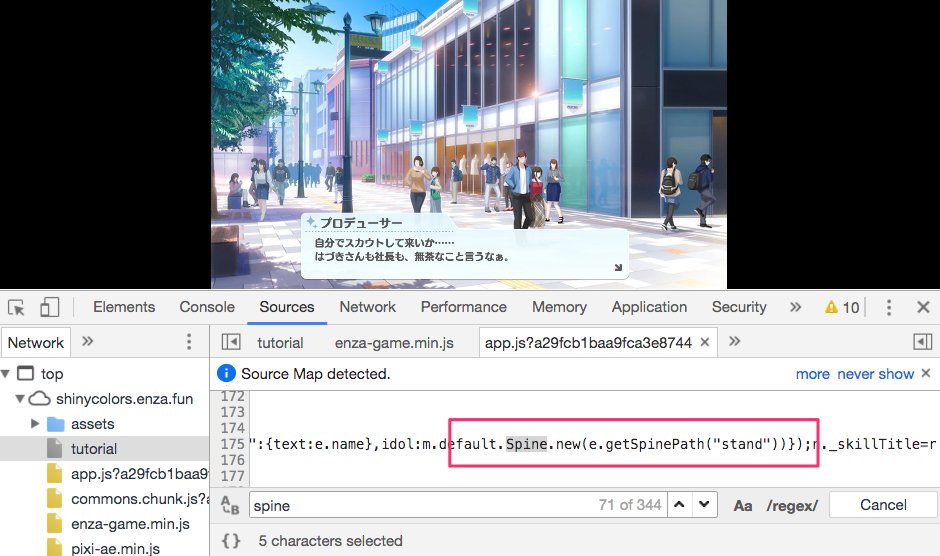Toggle the /regex/ search option
Image resolution: width=940 pixels, height=556 pixels.
[x=792, y=506]
